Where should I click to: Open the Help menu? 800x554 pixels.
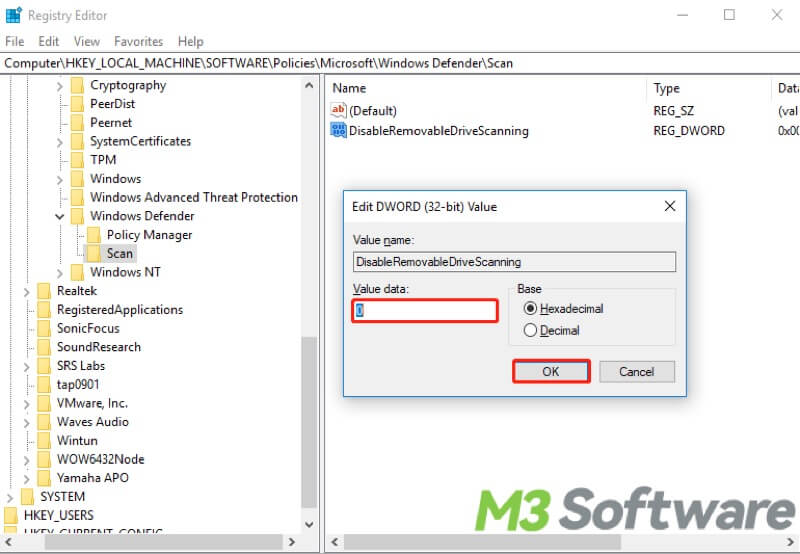pyautogui.click(x=190, y=41)
